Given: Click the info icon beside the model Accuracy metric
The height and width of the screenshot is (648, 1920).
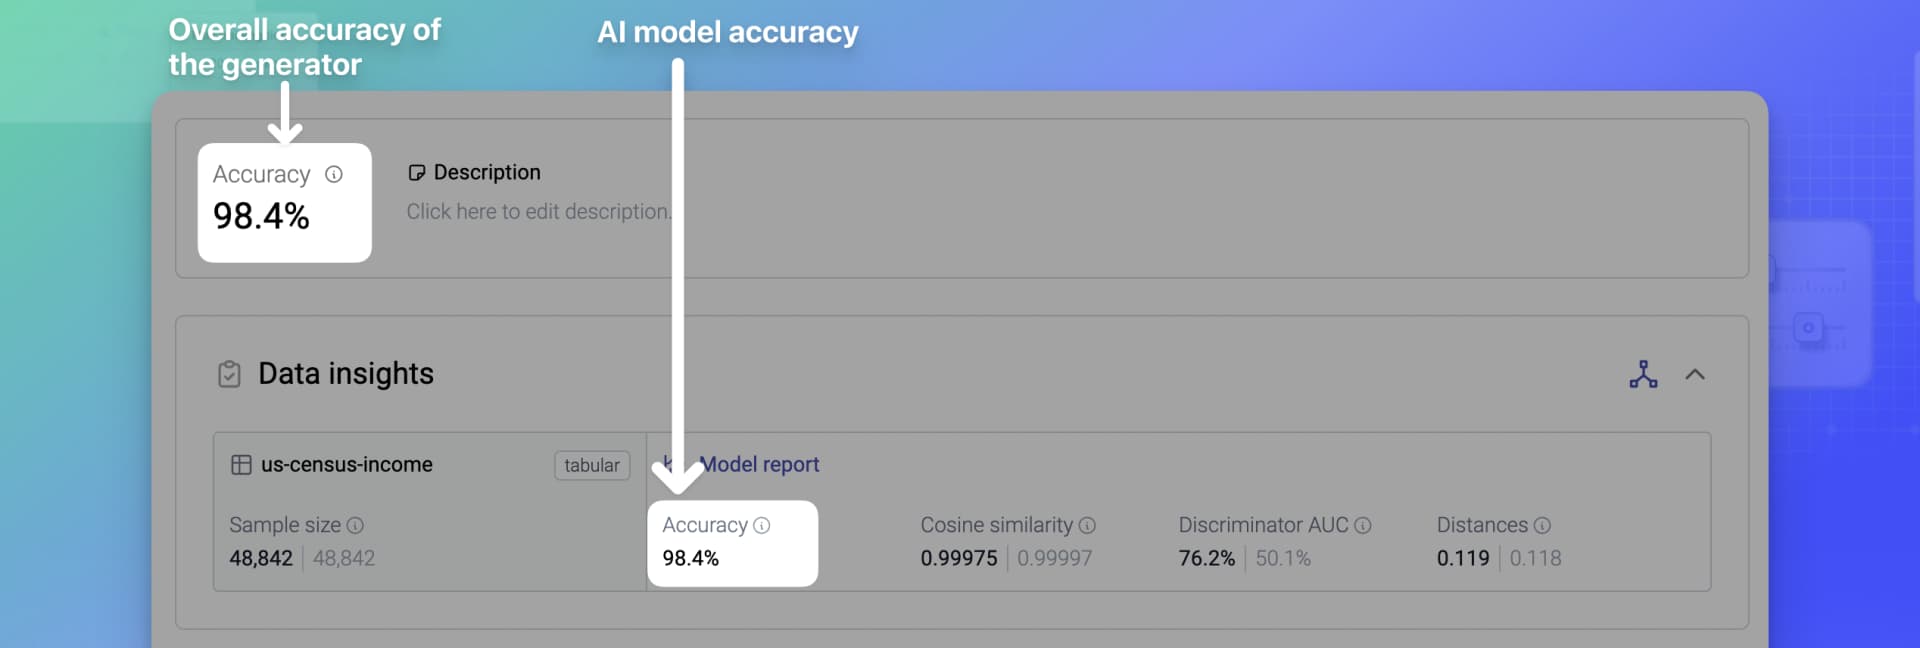Looking at the screenshot, I should (x=762, y=525).
